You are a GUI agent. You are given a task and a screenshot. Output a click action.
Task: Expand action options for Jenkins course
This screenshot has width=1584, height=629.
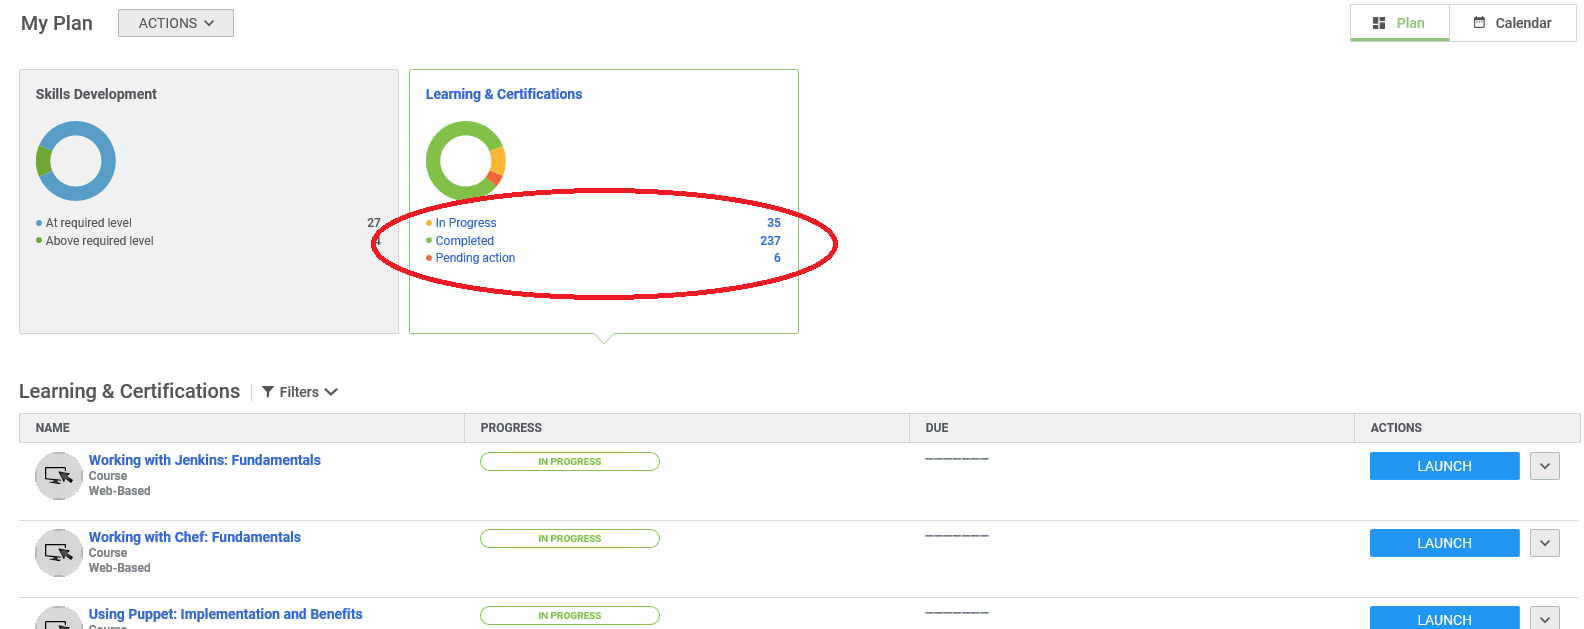[1544, 466]
